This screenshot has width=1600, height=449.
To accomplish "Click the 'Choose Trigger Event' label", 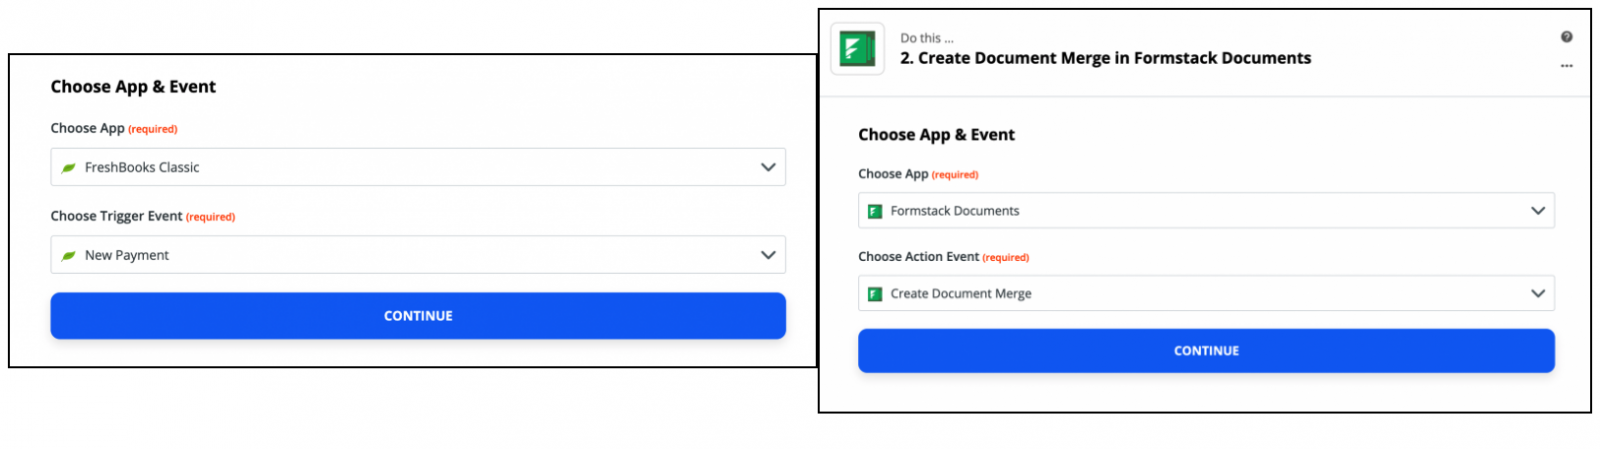I will click(116, 216).
